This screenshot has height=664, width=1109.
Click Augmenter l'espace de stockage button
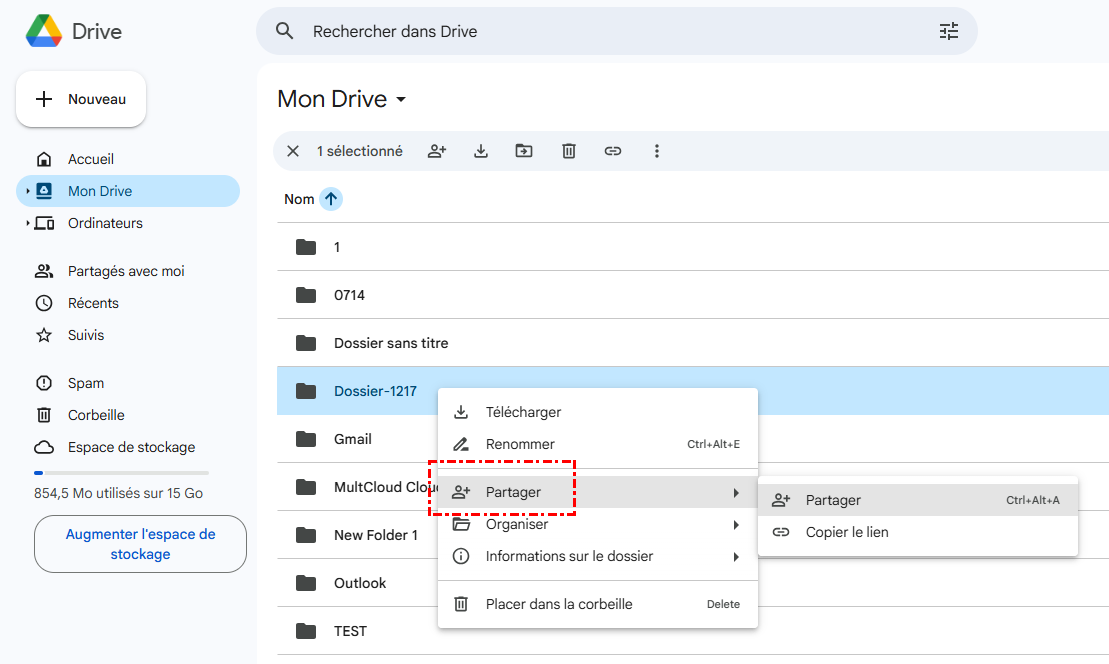pos(140,544)
